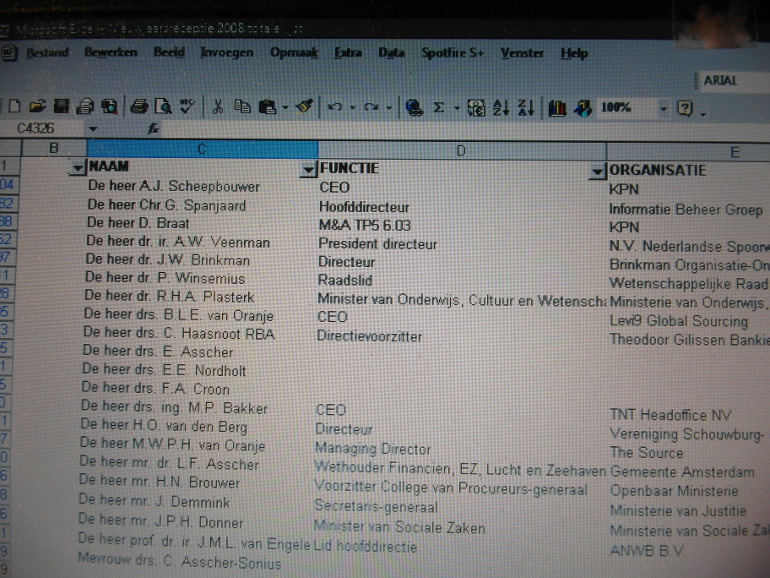
Task: Click the Permission icon next to Save
Action: pyautogui.click(x=85, y=107)
